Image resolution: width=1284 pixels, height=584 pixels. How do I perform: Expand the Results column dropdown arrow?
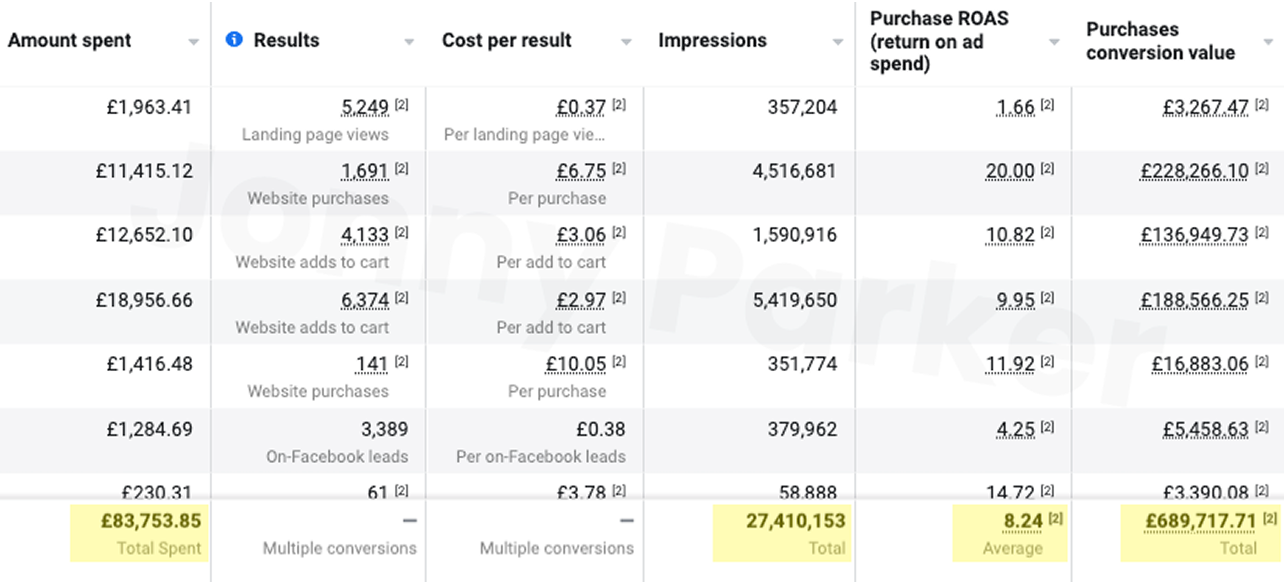pyautogui.click(x=409, y=42)
